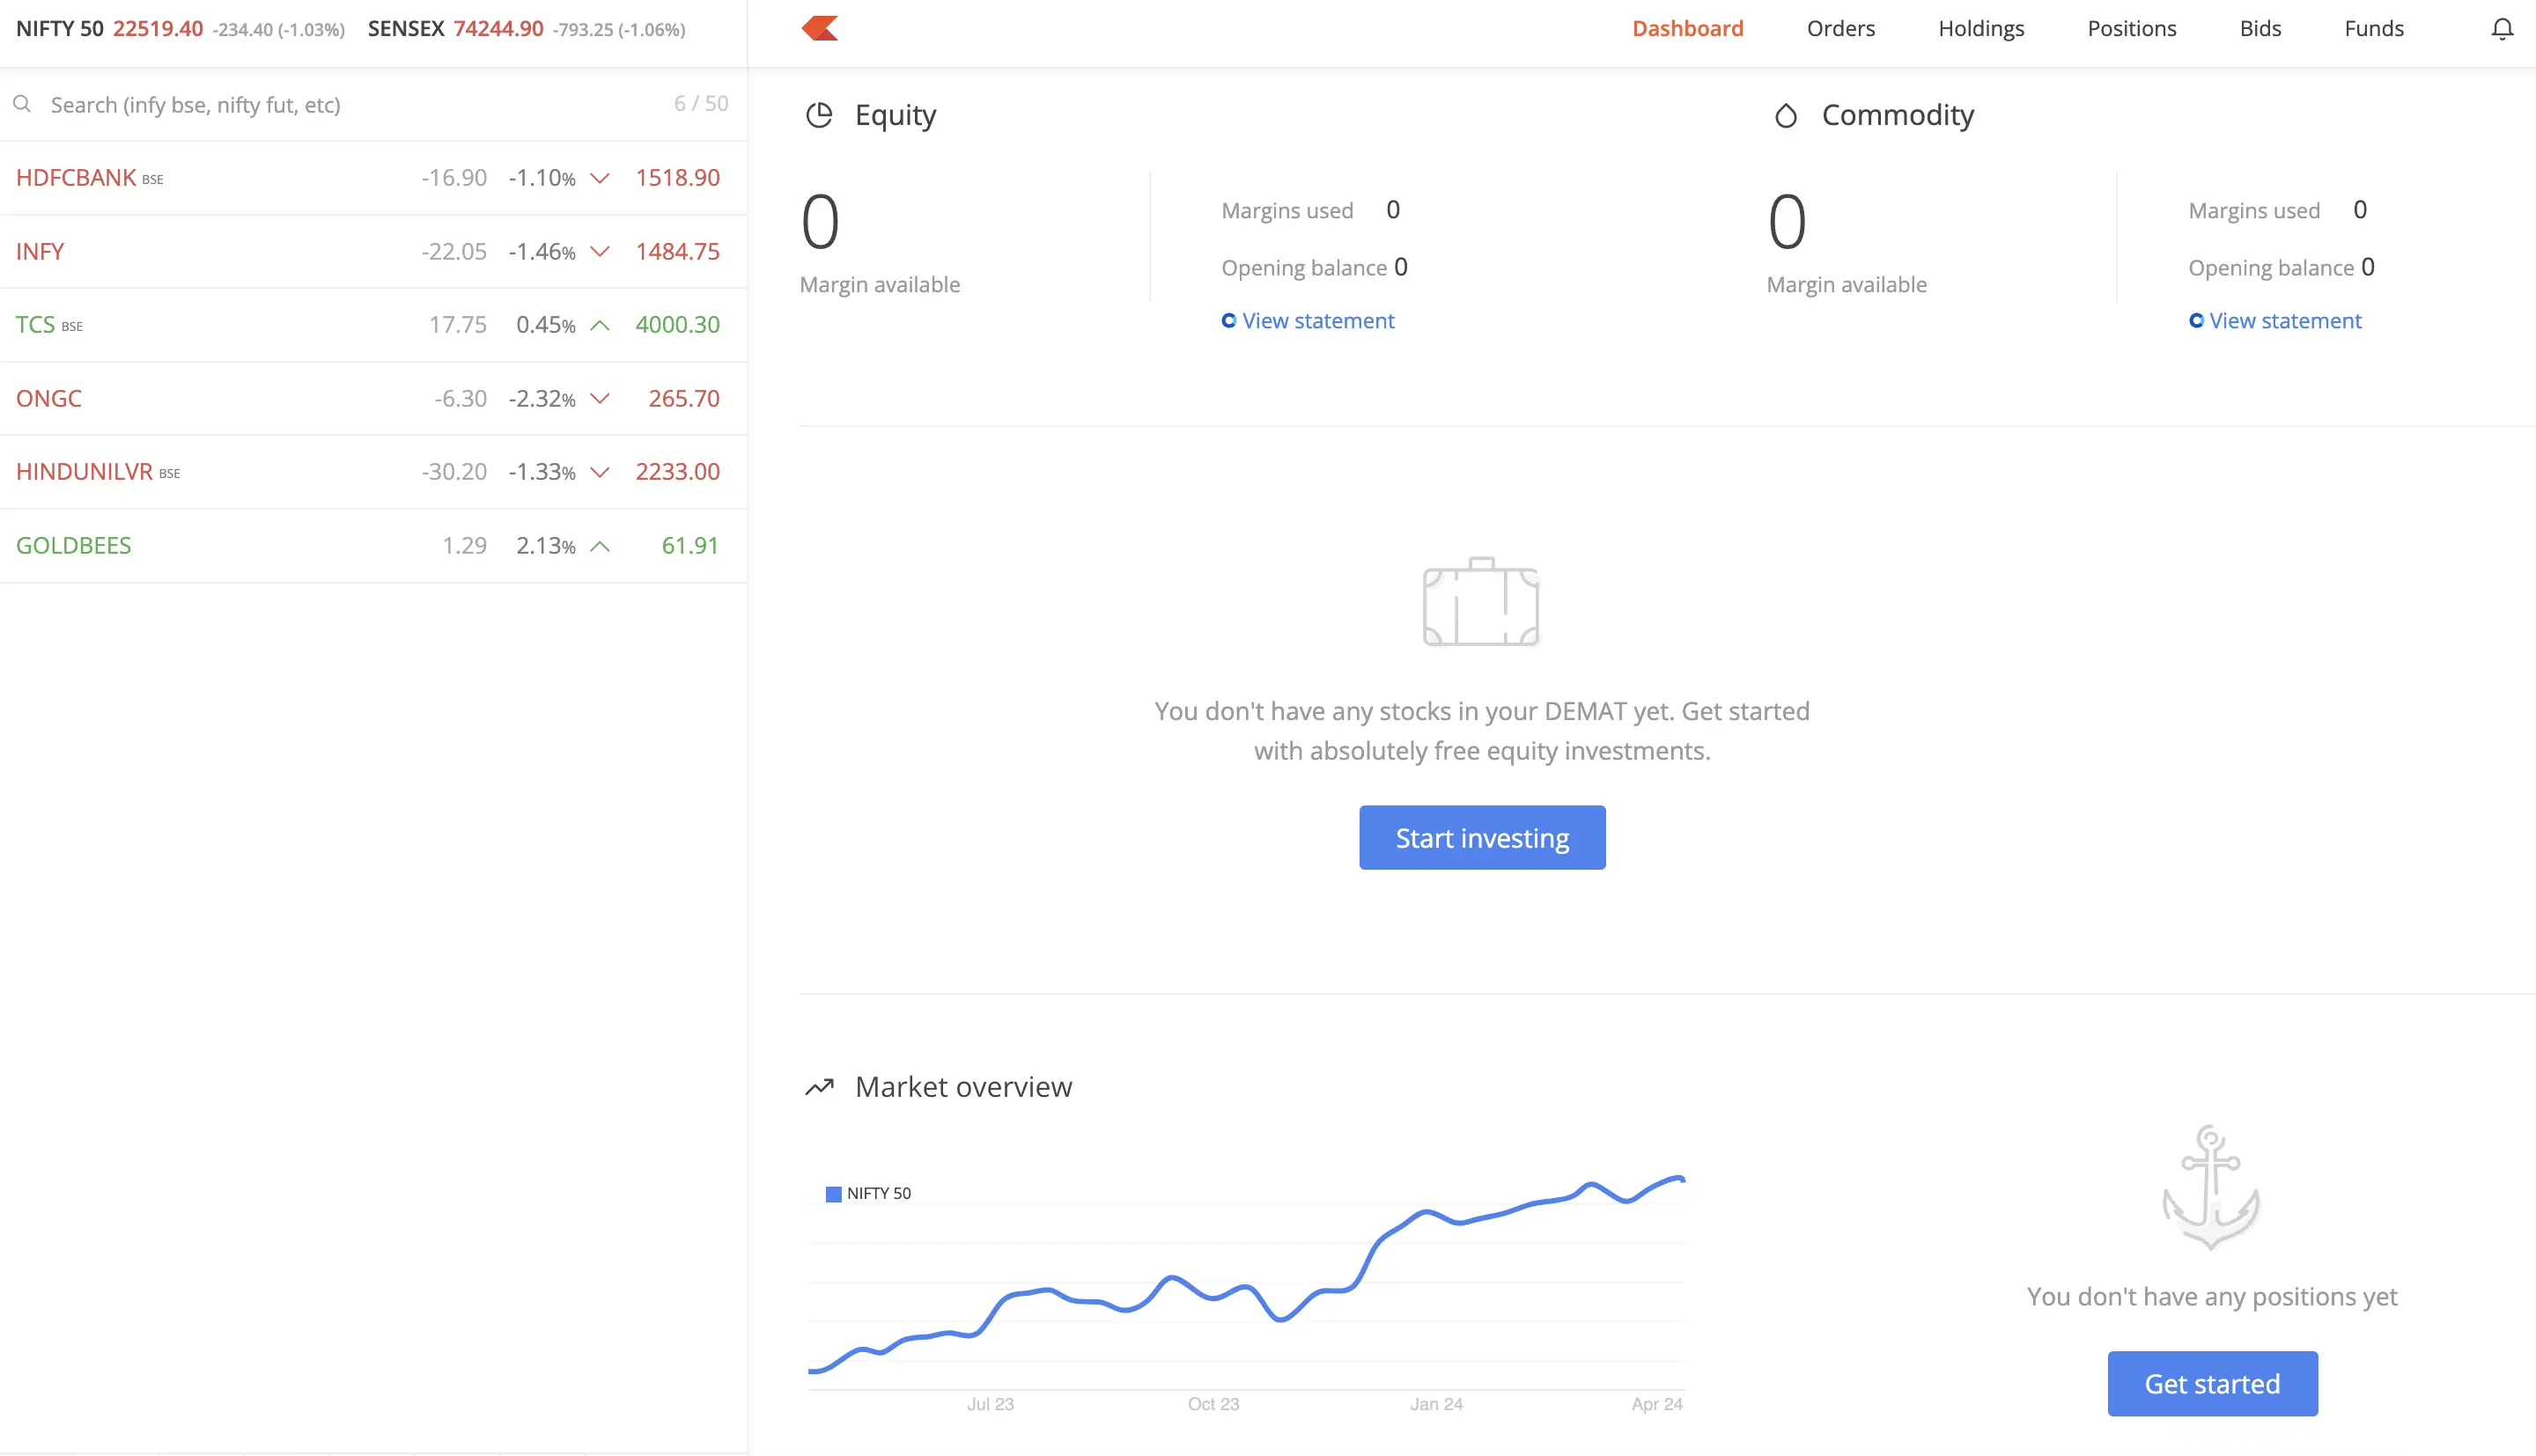Image resolution: width=2536 pixels, height=1456 pixels.
Task: Click the Equity section heading
Action: pos(895,116)
